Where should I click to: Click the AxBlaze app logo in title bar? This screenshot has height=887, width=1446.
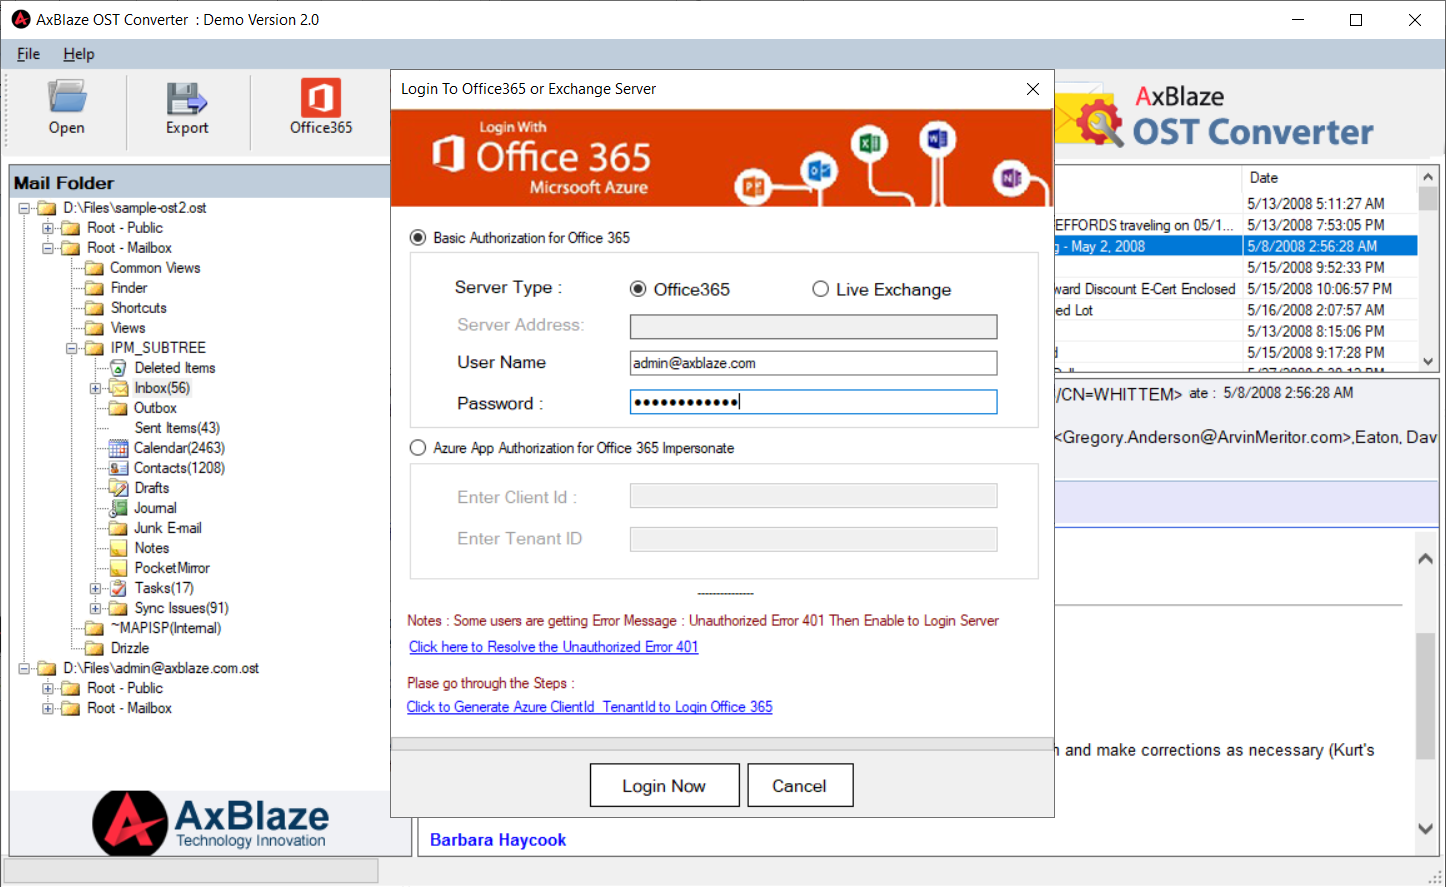tap(20, 19)
